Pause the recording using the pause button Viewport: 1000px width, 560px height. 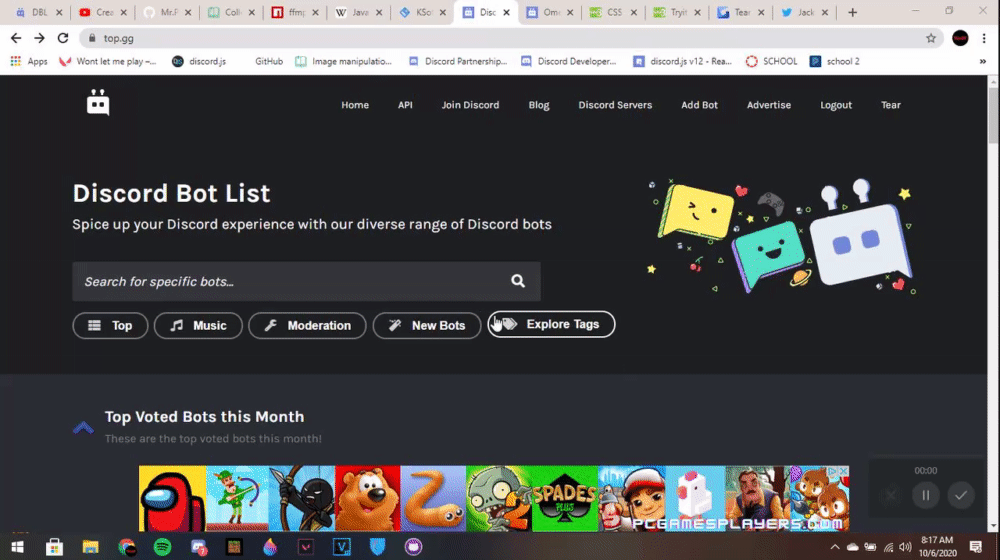coord(925,496)
